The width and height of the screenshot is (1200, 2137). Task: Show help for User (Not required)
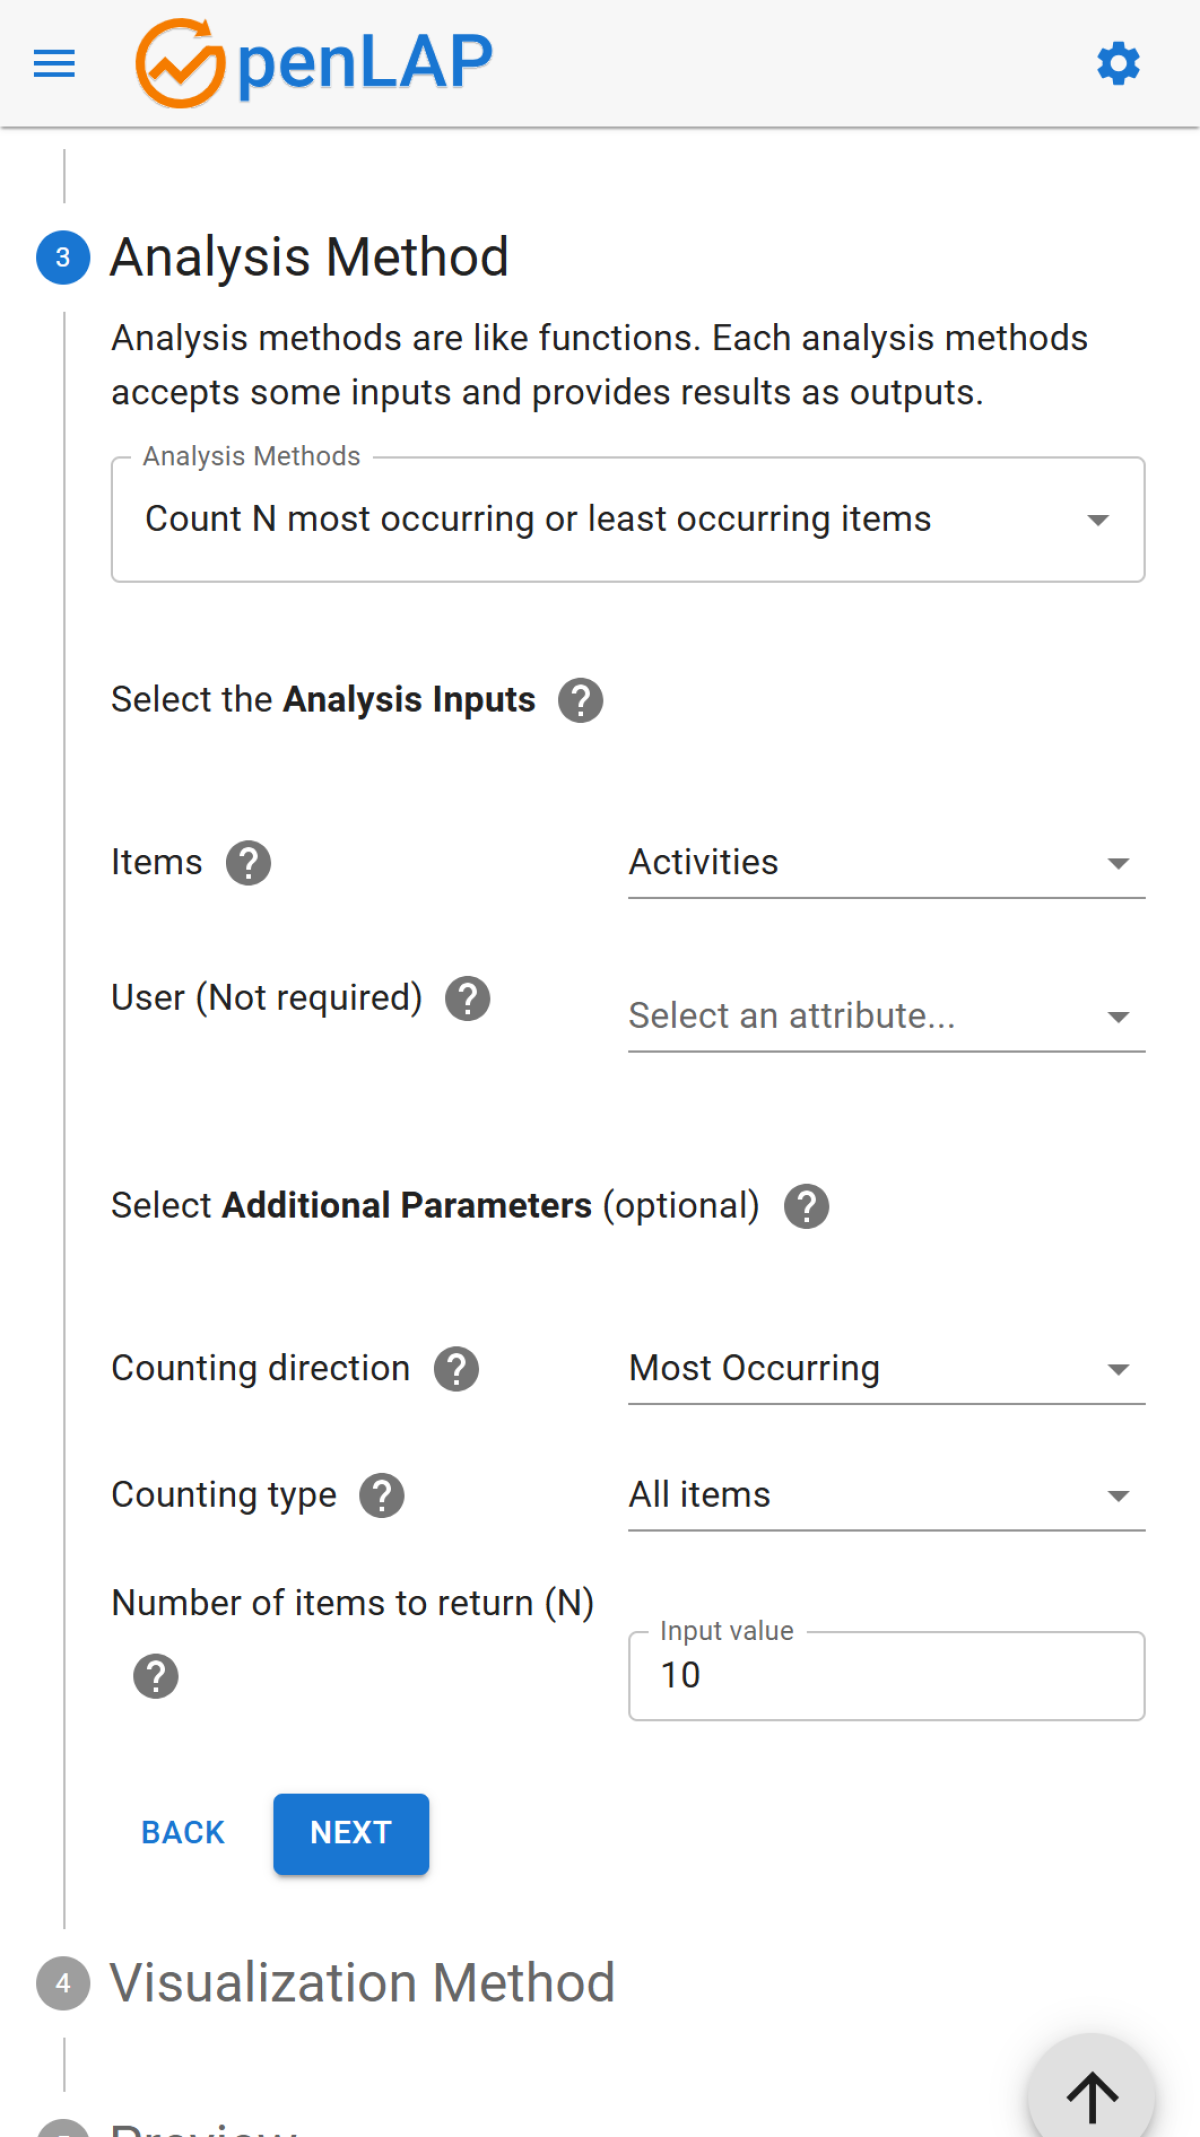click(467, 998)
